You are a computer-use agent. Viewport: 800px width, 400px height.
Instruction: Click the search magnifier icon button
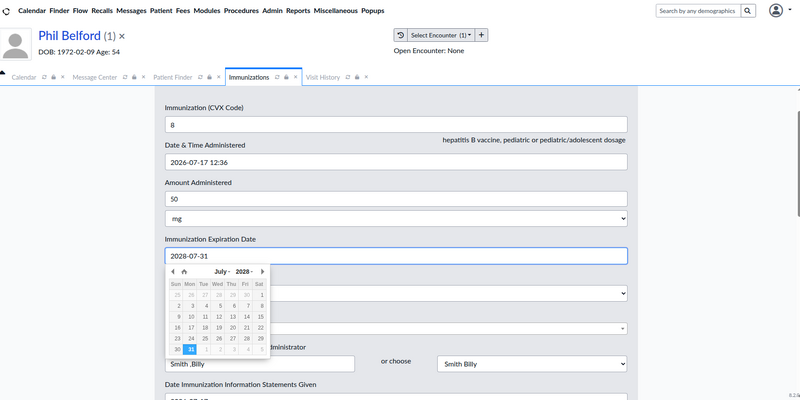click(748, 11)
